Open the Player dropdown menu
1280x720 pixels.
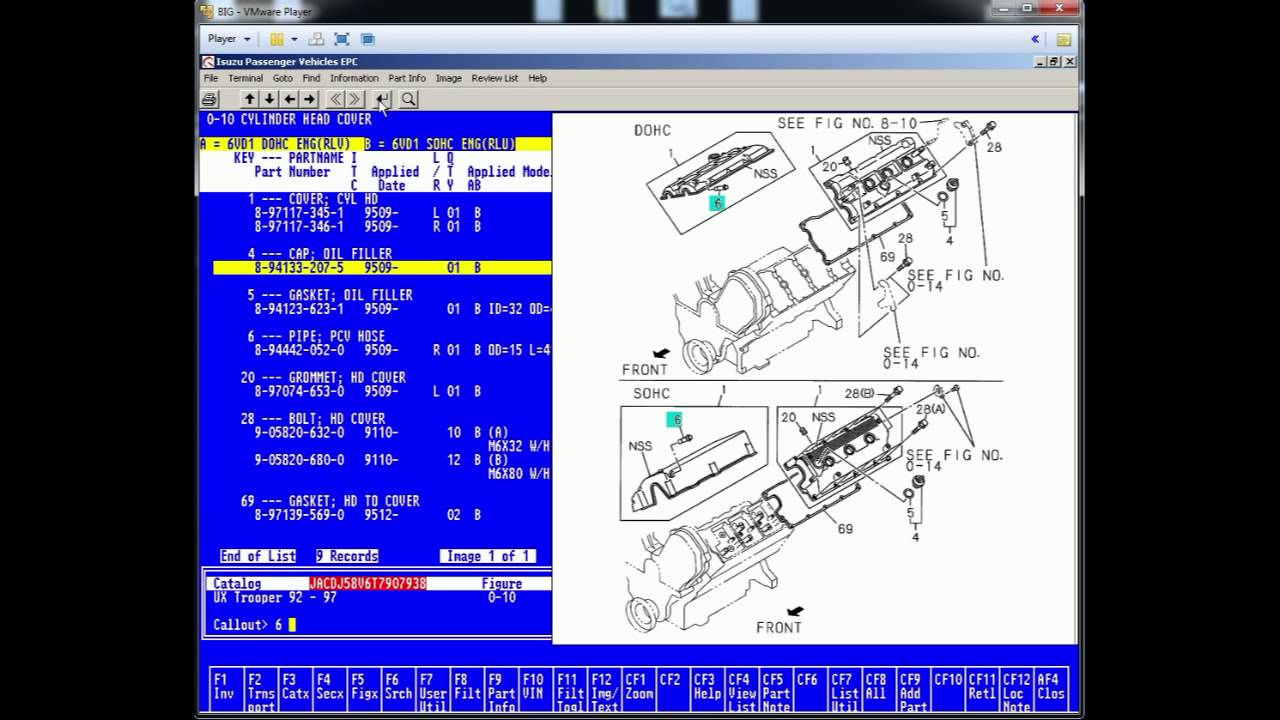(x=229, y=39)
